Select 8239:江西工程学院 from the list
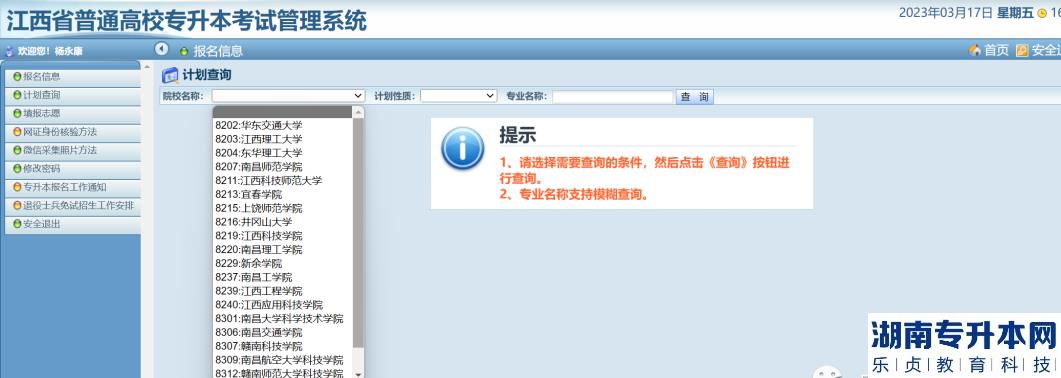Screen dimensions: 1061x378 (282, 291)
